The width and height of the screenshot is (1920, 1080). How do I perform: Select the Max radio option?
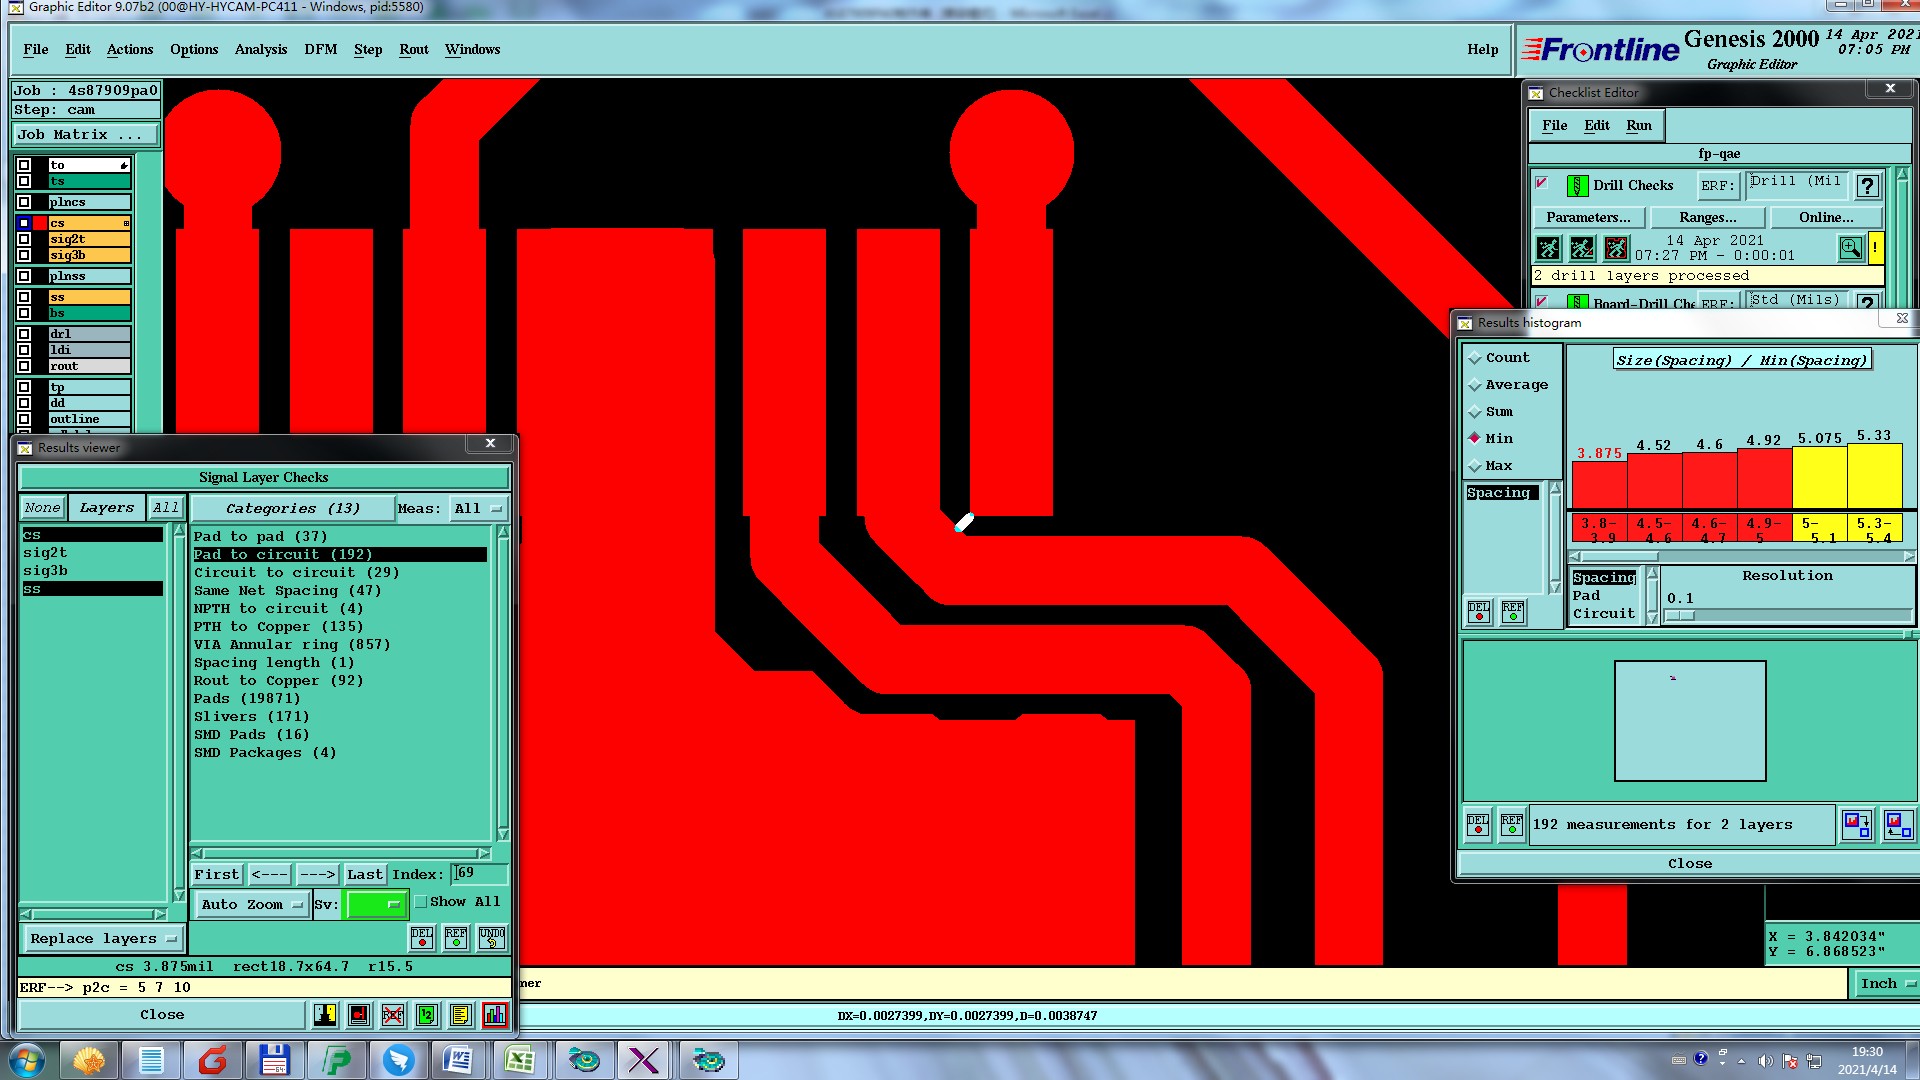[1474, 466]
